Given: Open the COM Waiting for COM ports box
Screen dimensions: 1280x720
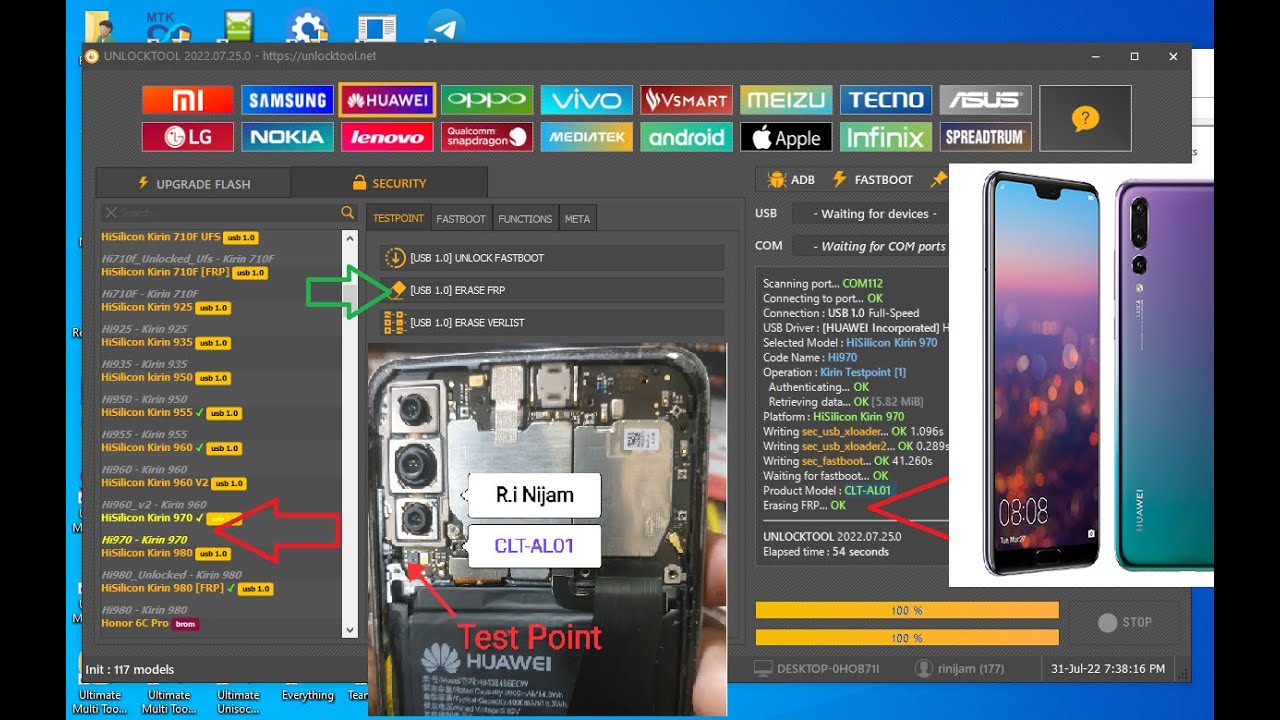Looking at the screenshot, I should click(x=870, y=246).
